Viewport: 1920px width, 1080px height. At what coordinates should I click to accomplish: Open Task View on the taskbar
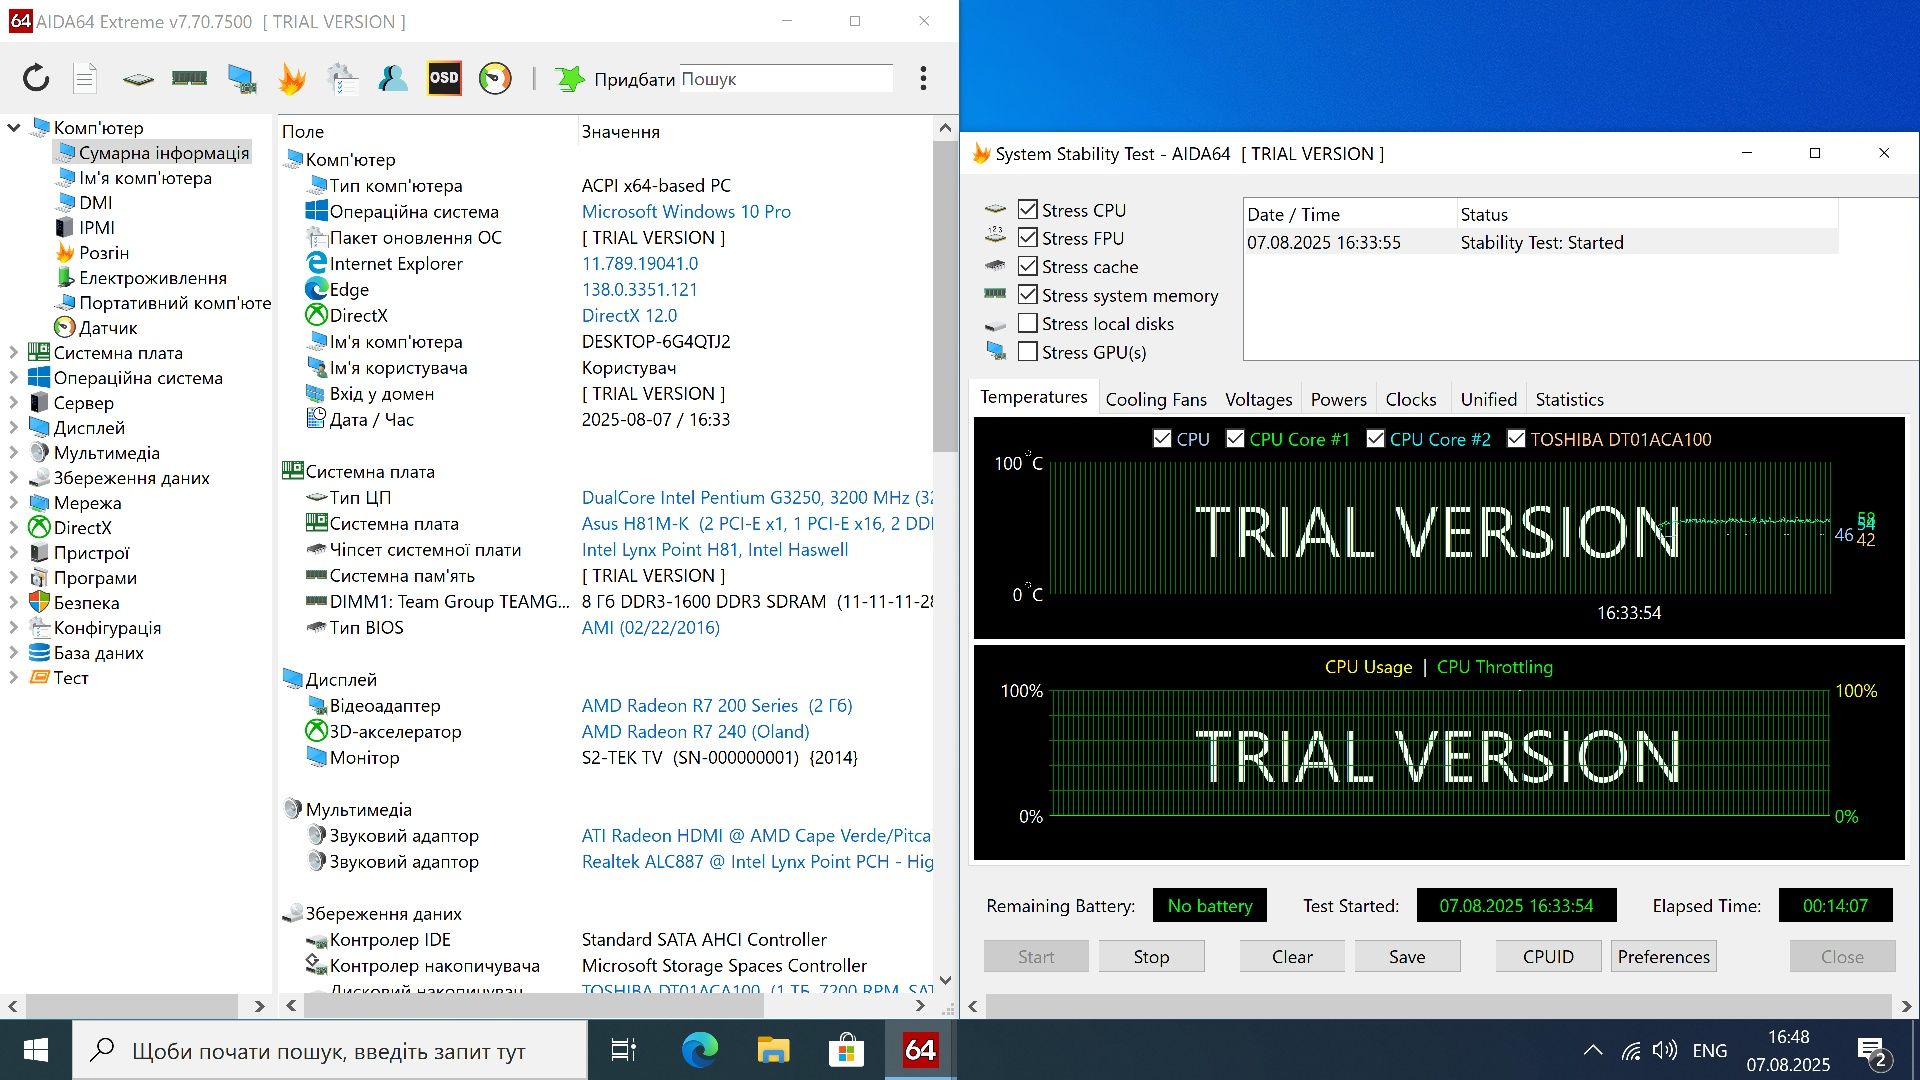pos(623,1050)
